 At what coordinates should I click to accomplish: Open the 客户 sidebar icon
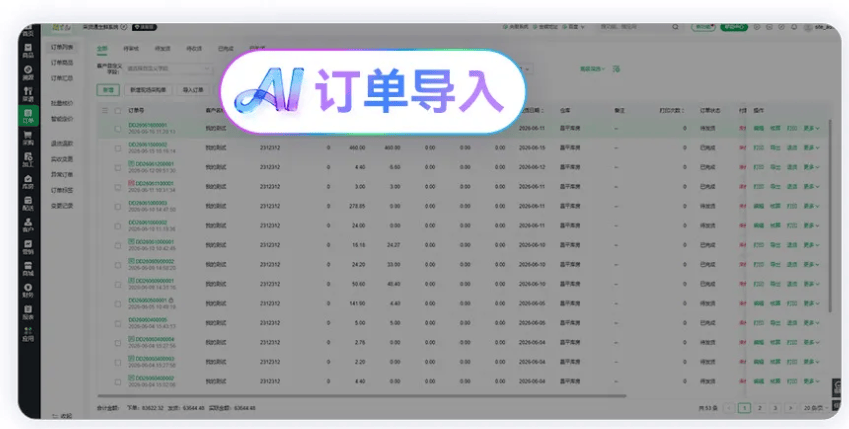point(28,225)
